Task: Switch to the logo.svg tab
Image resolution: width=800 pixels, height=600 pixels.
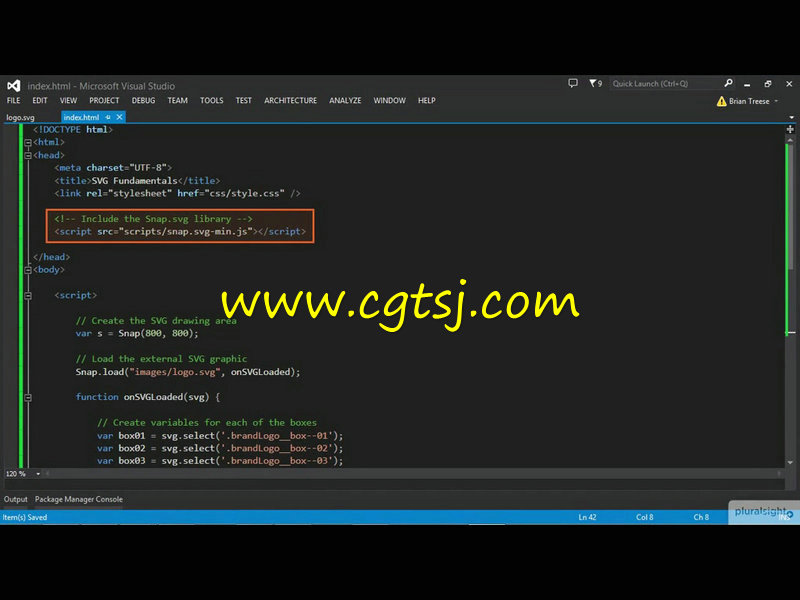Action: tap(20, 117)
